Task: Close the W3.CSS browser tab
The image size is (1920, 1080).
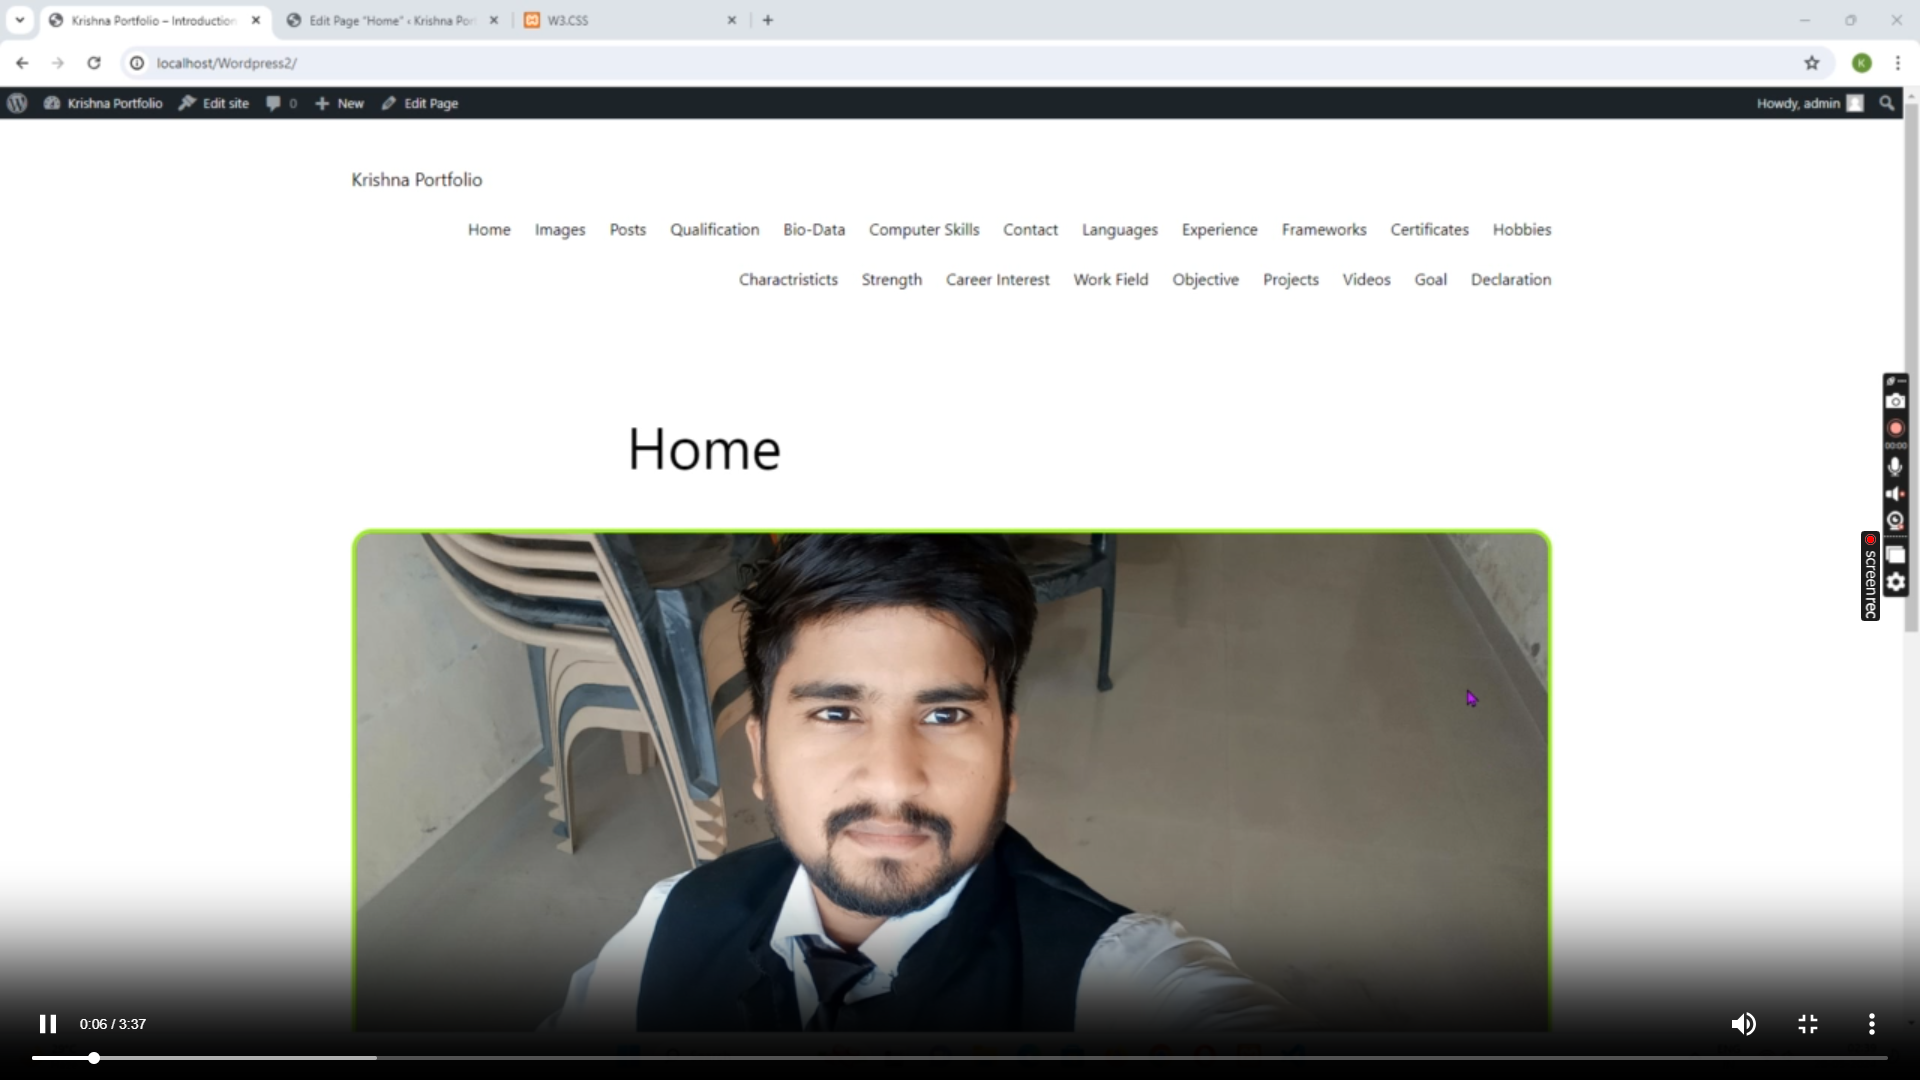Action: click(x=732, y=20)
